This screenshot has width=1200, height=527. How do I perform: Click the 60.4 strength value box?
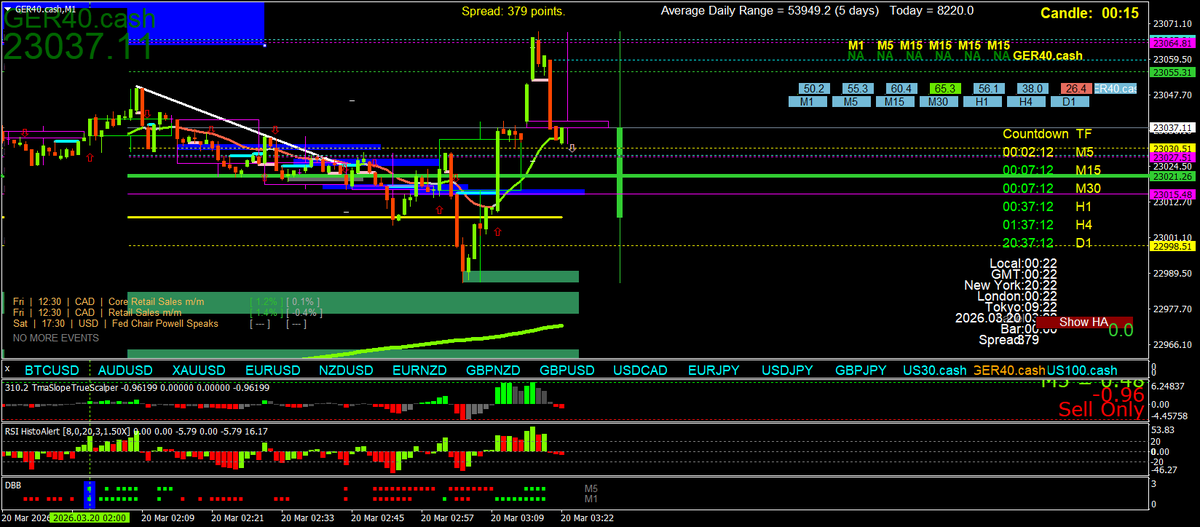(903, 89)
